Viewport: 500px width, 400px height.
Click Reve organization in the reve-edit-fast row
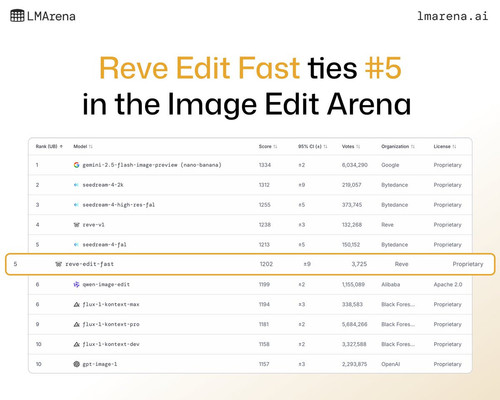point(401,264)
